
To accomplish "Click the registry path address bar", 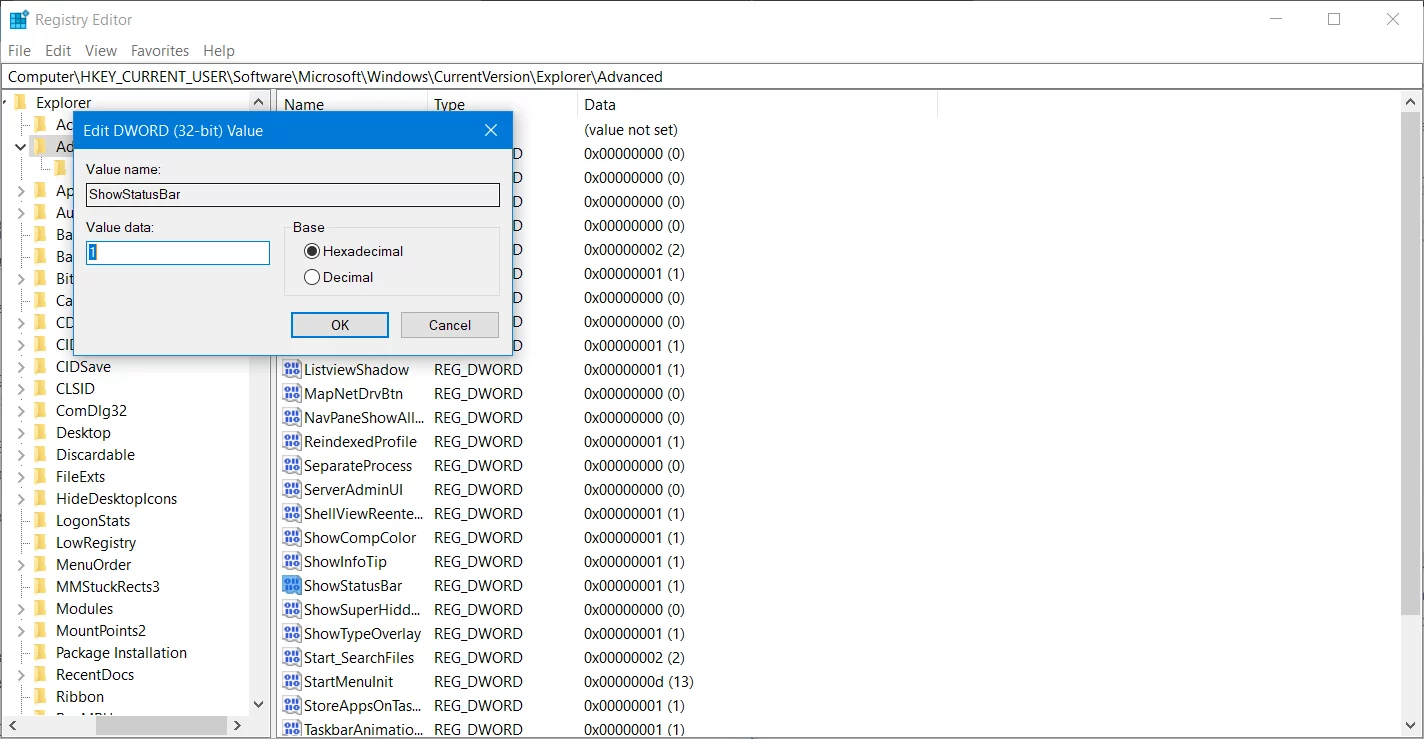I will tap(712, 76).
